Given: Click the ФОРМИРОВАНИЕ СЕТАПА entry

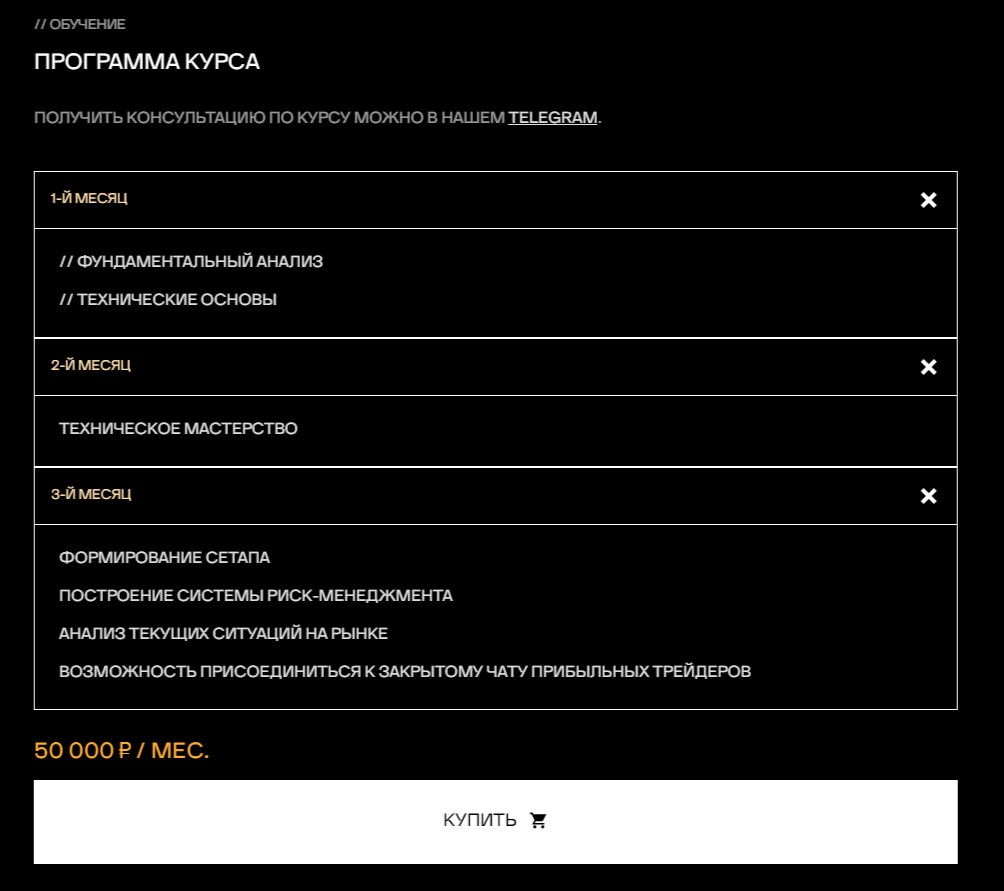Looking at the screenshot, I should pos(164,558).
